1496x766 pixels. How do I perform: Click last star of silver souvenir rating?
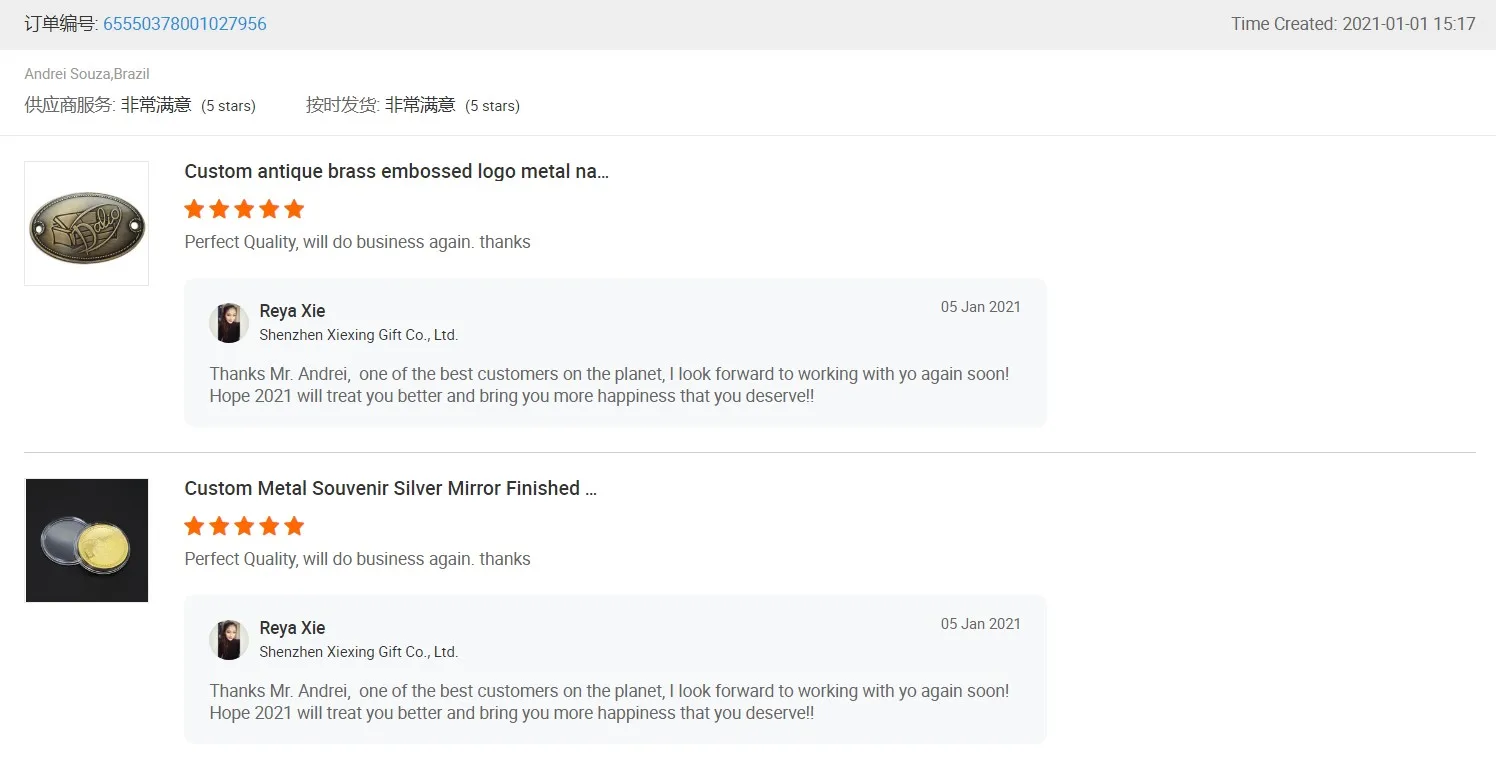[294, 526]
